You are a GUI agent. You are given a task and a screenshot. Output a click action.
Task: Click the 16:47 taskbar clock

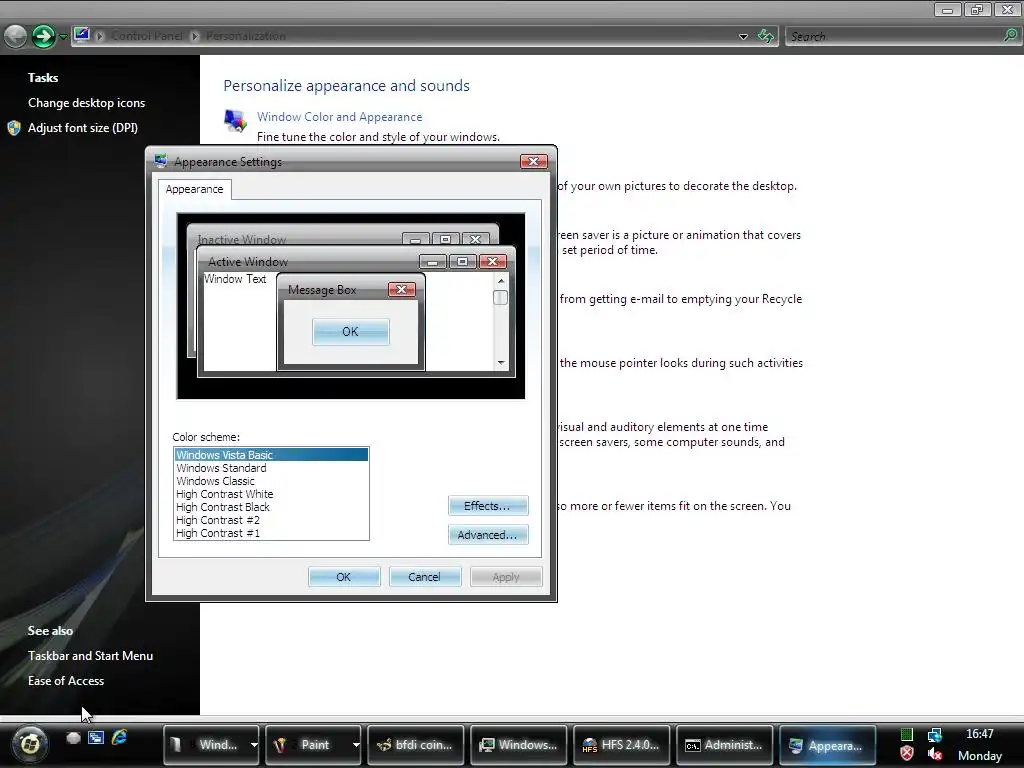click(x=980, y=734)
